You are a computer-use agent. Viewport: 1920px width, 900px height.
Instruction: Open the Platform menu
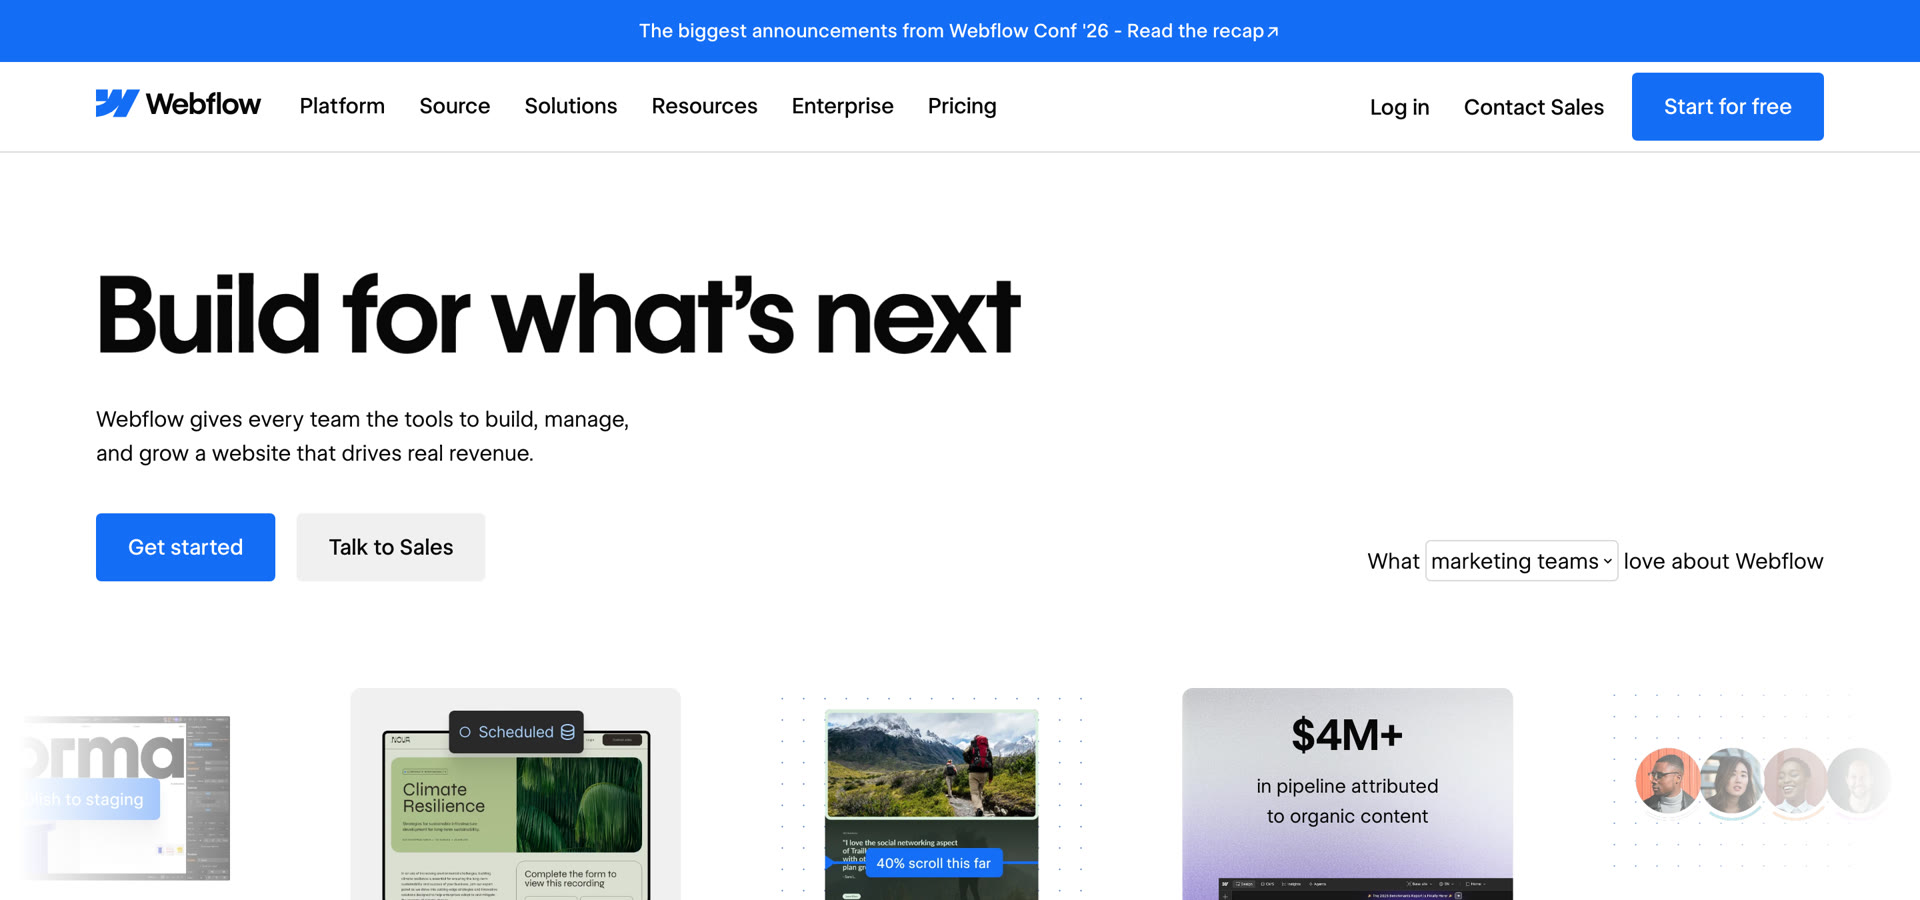point(342,106)
